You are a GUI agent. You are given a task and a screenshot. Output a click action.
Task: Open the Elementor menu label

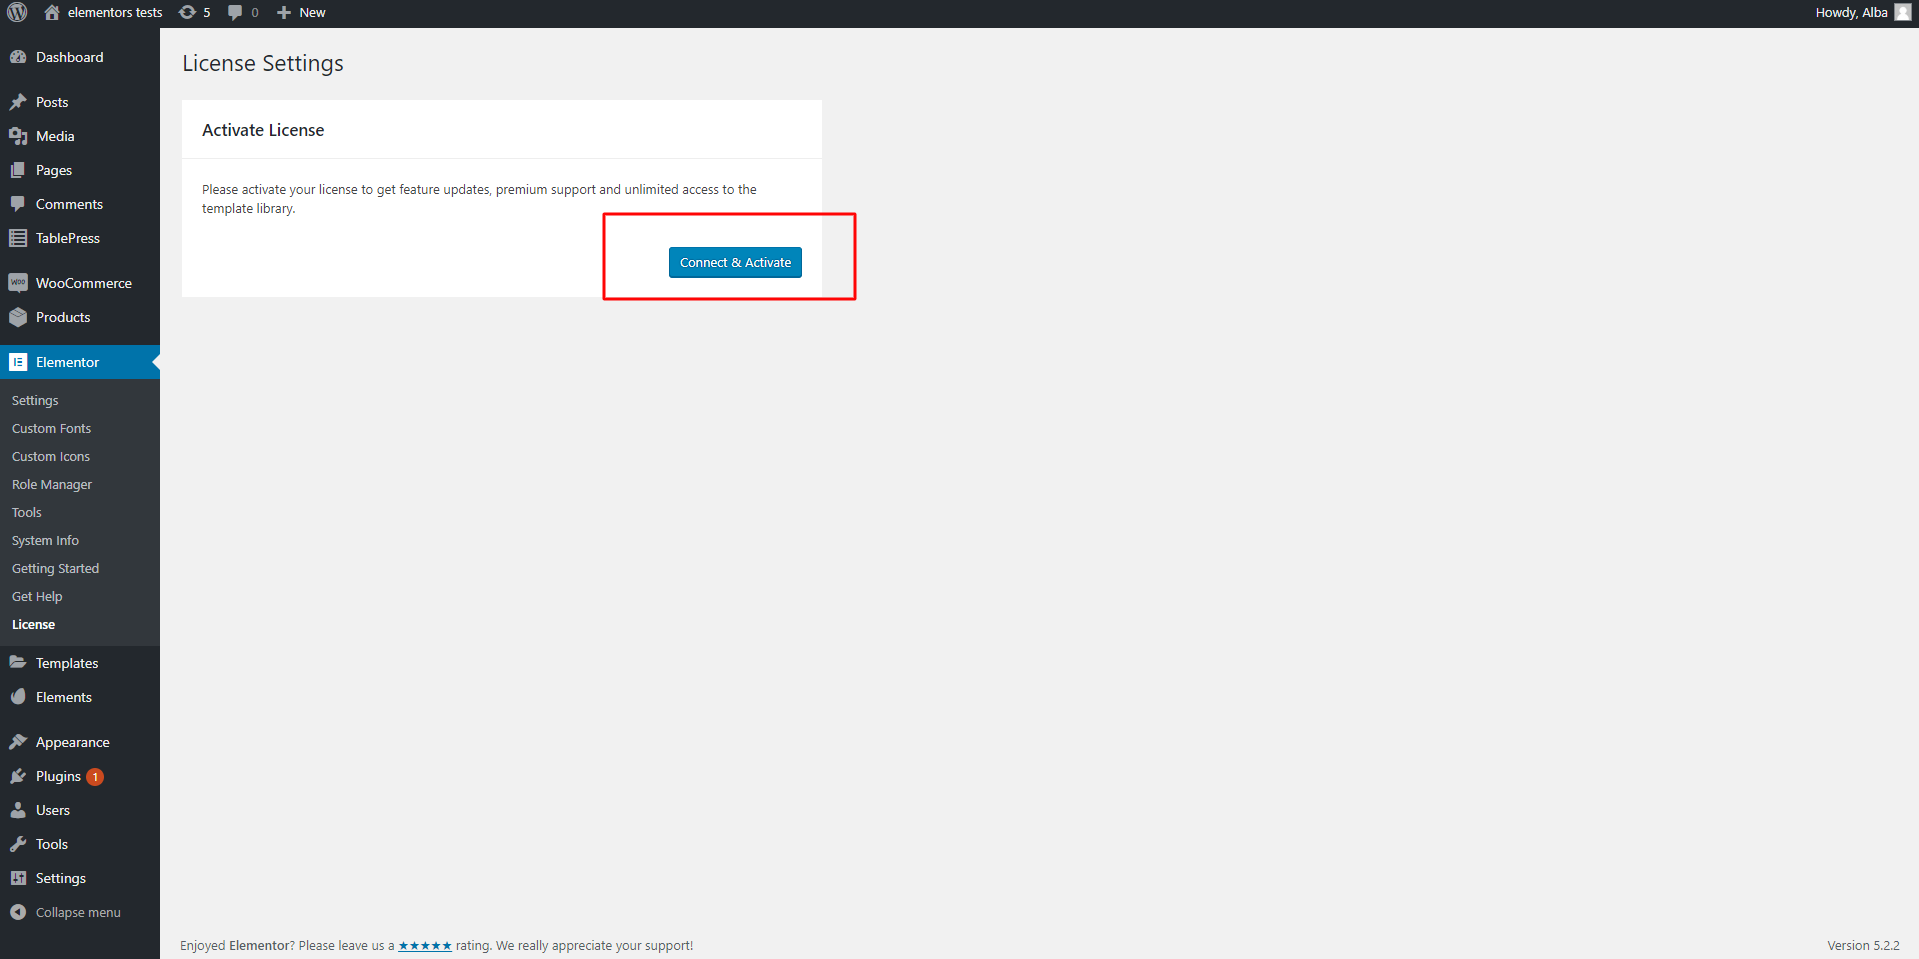click(67, 362)
